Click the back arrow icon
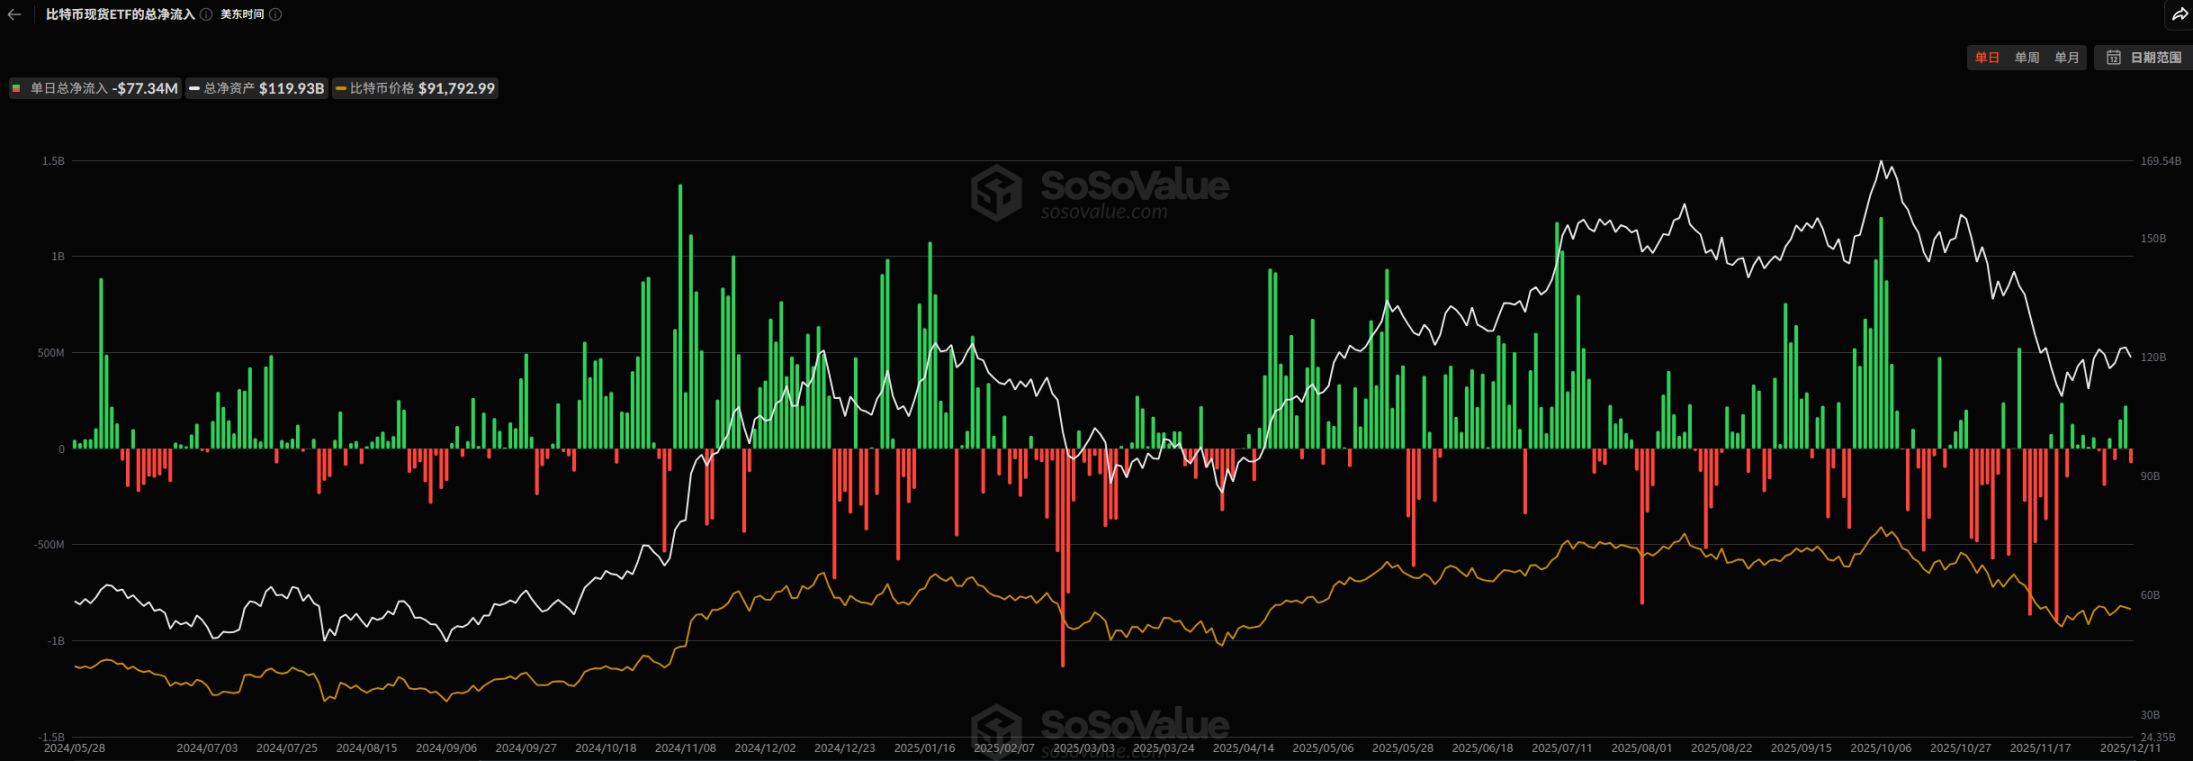Screen dimensions: 2193x761 14,15
